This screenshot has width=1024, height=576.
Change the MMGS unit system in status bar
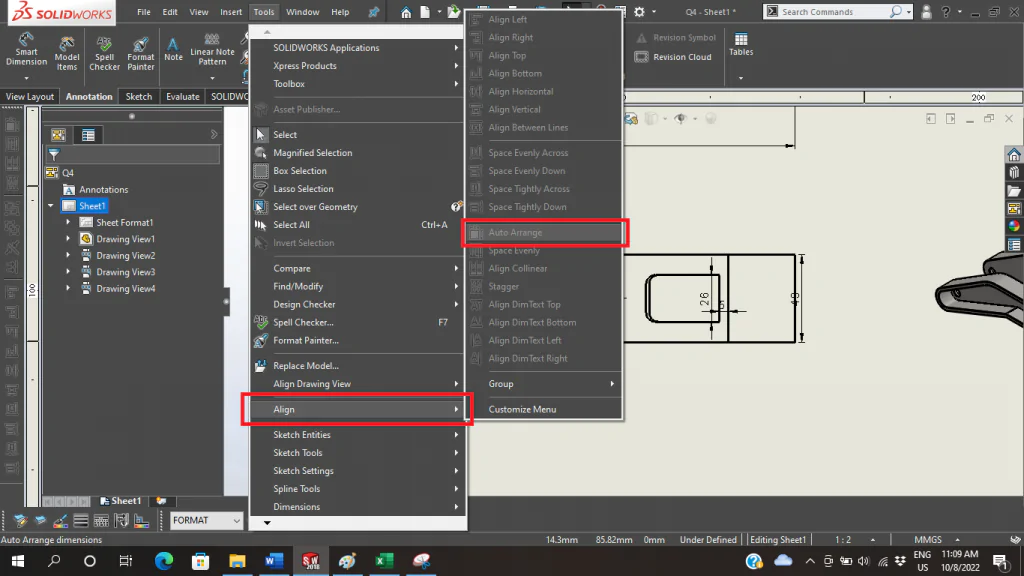928,539
